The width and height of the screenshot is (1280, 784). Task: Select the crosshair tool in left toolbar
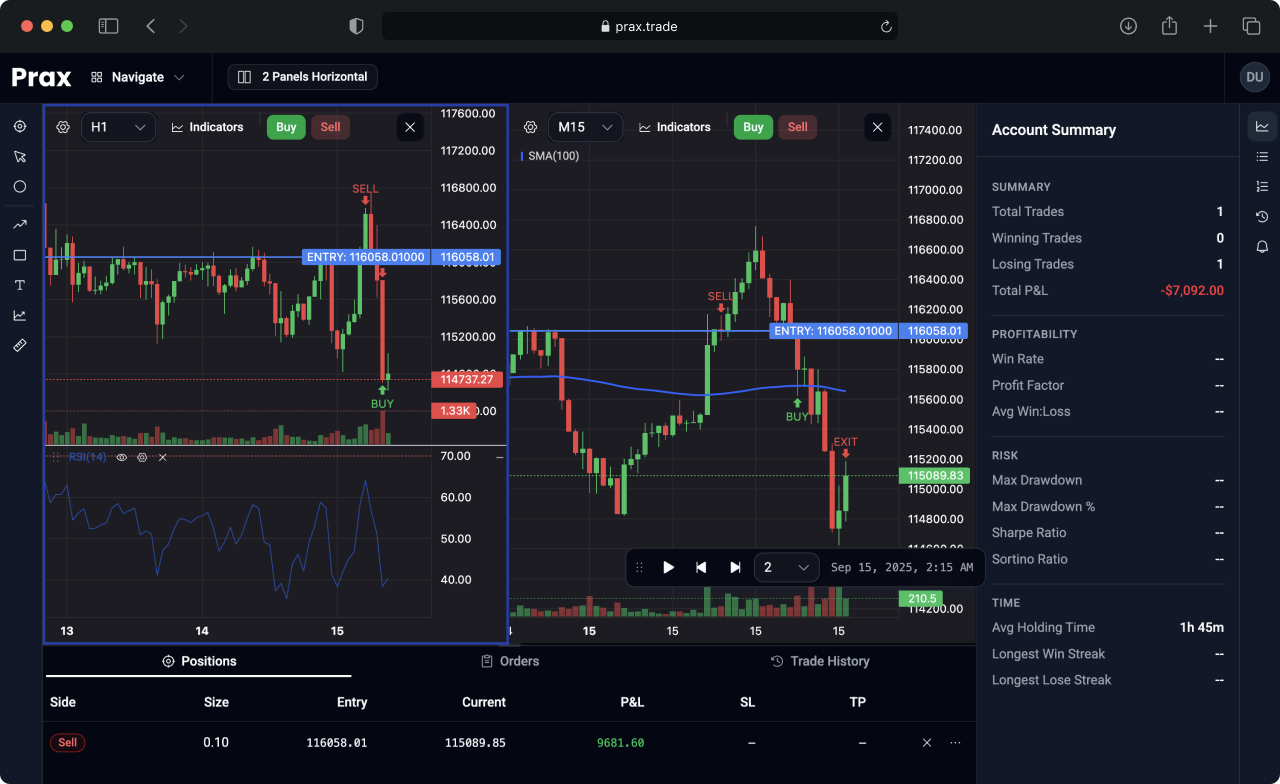19,126
